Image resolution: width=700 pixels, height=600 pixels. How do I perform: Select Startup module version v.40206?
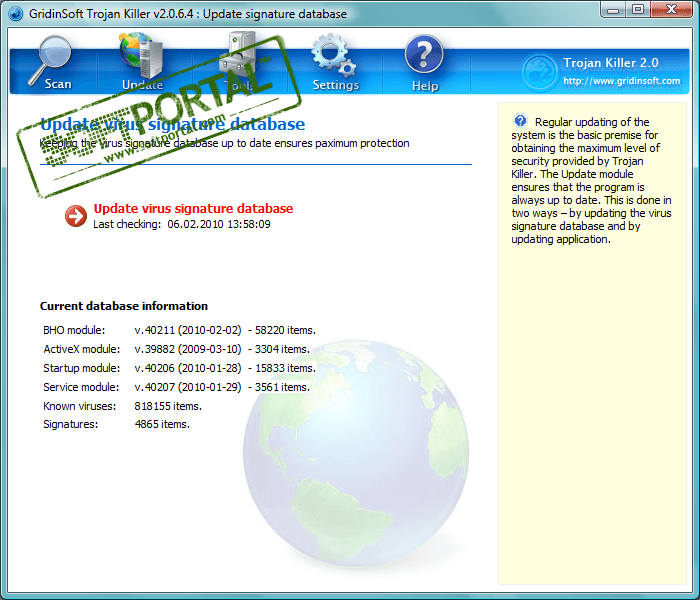pyautogui.click(x=188, y=368)
